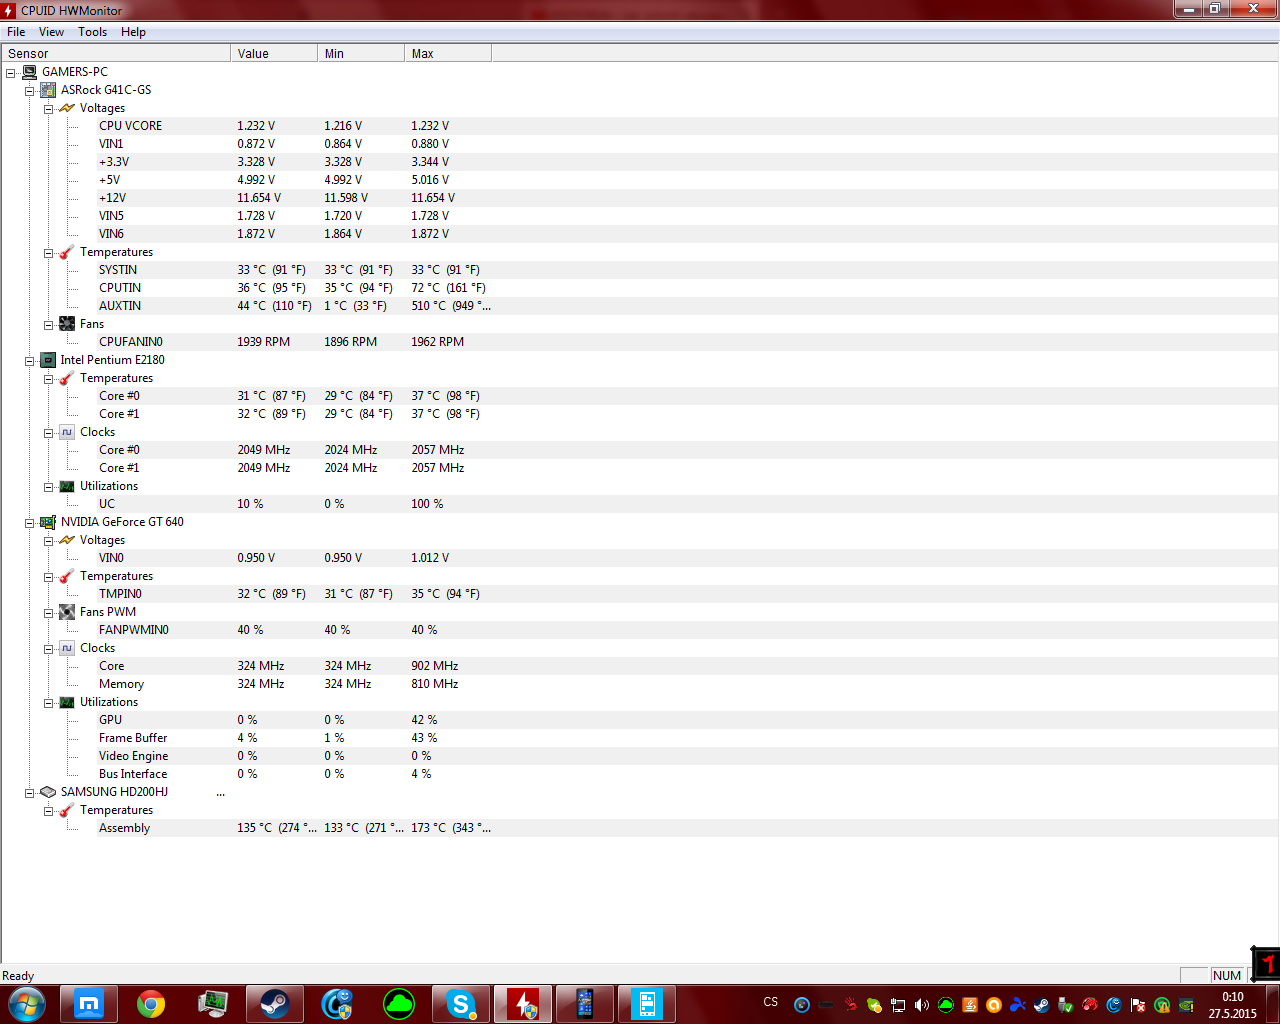The image size is (1280, 1024).
Task: Click the Max column header
Action: pyautogui.click(x=448, y=54)
